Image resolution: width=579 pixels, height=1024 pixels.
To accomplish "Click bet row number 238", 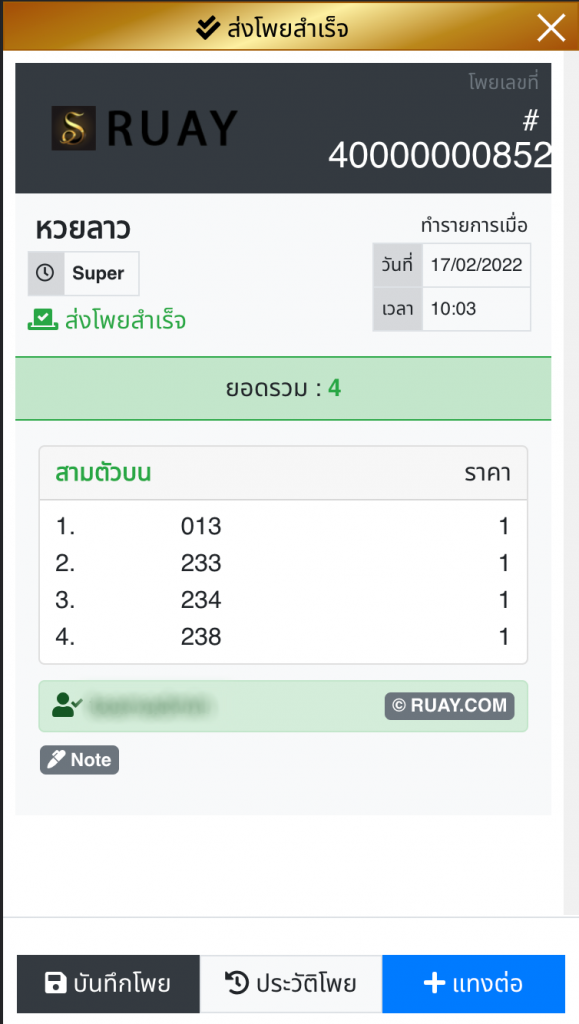I will click(x=283, y=637).
